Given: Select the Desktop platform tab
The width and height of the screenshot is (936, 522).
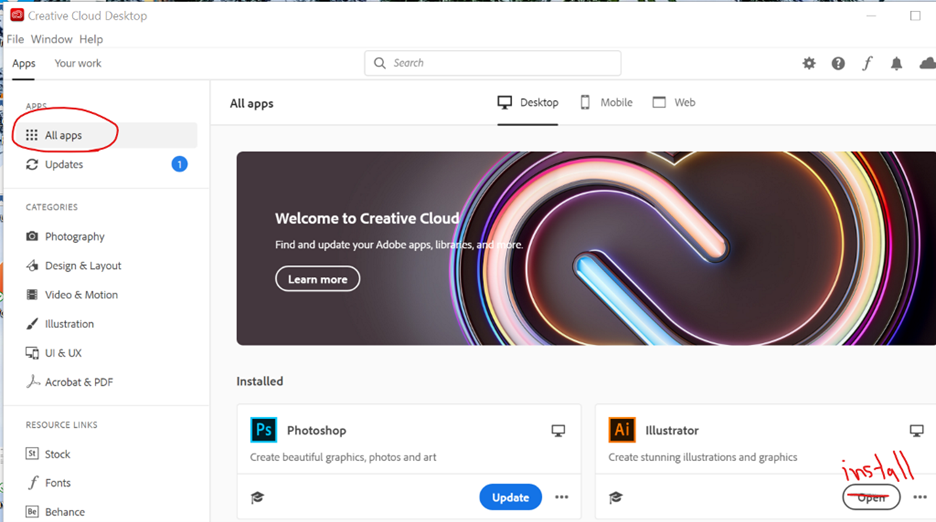Looking at the screenshot, I should click(528, 103).
